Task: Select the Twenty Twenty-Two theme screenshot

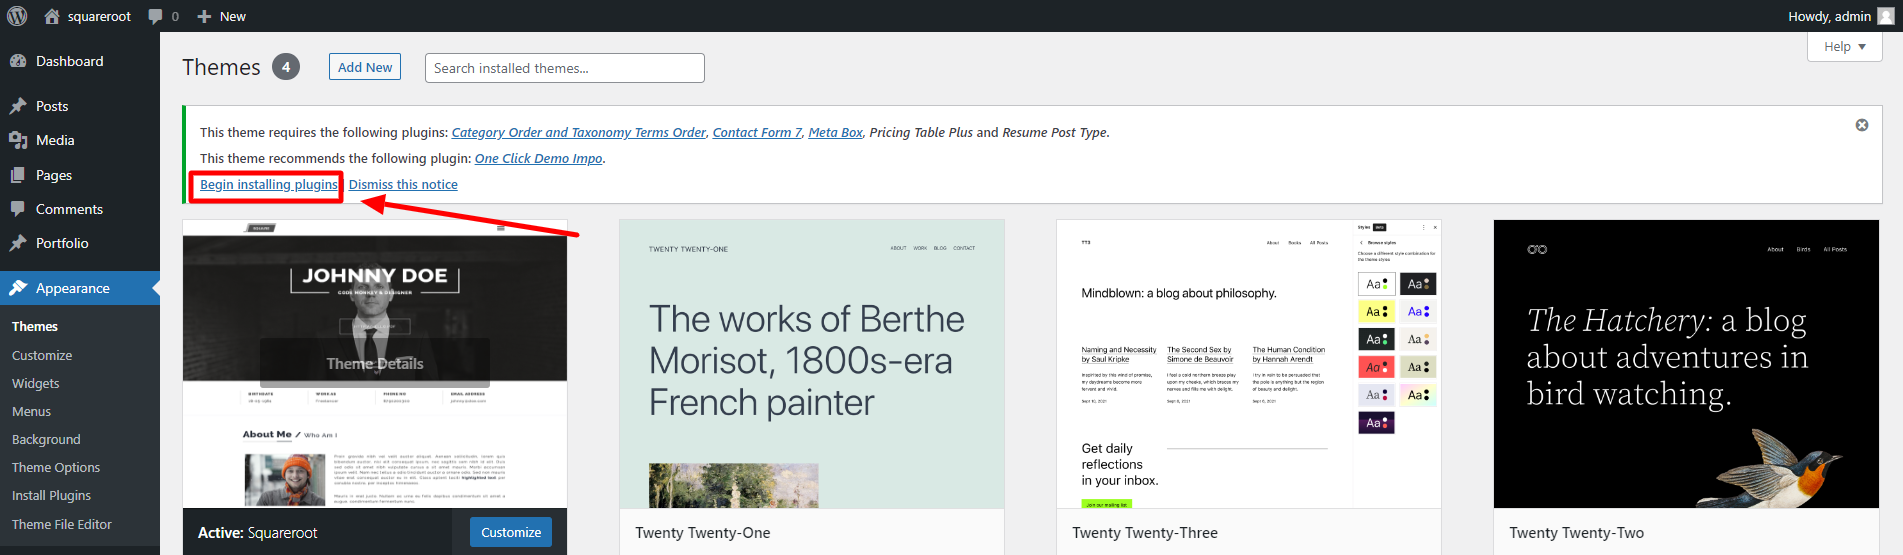Action: [x=1686, y=364]
